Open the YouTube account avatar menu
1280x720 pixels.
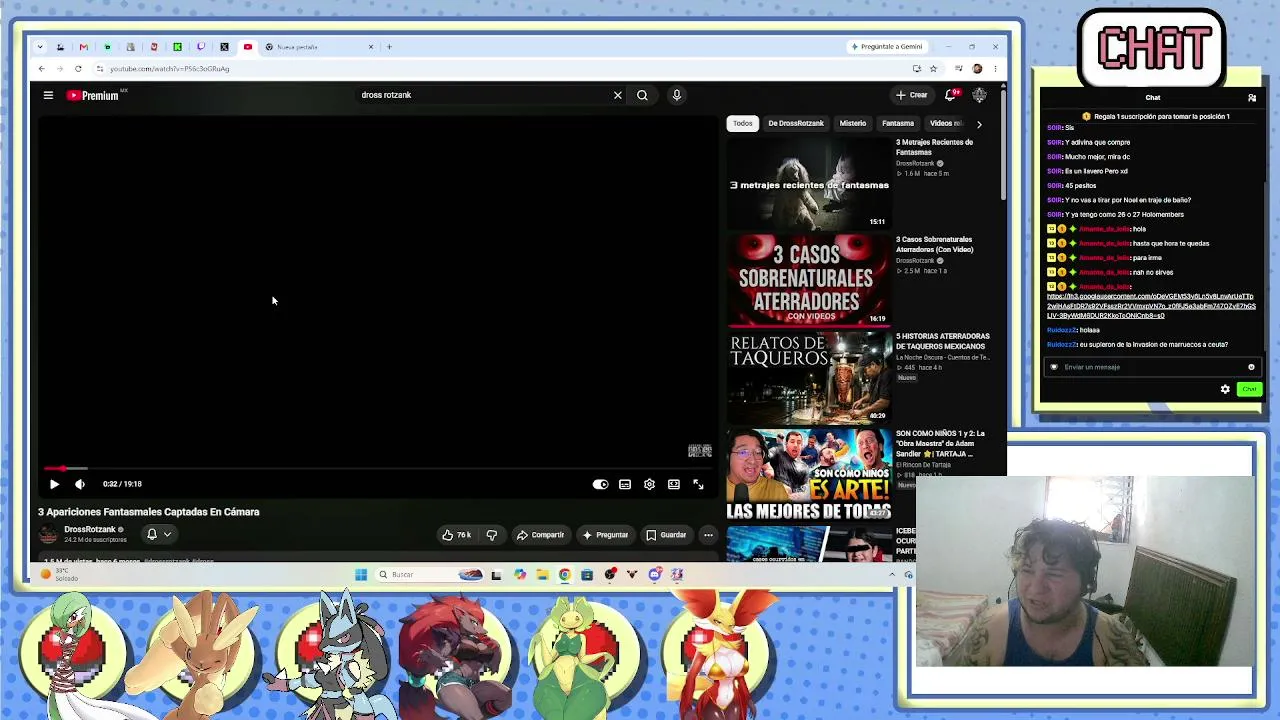click(979, 95)
